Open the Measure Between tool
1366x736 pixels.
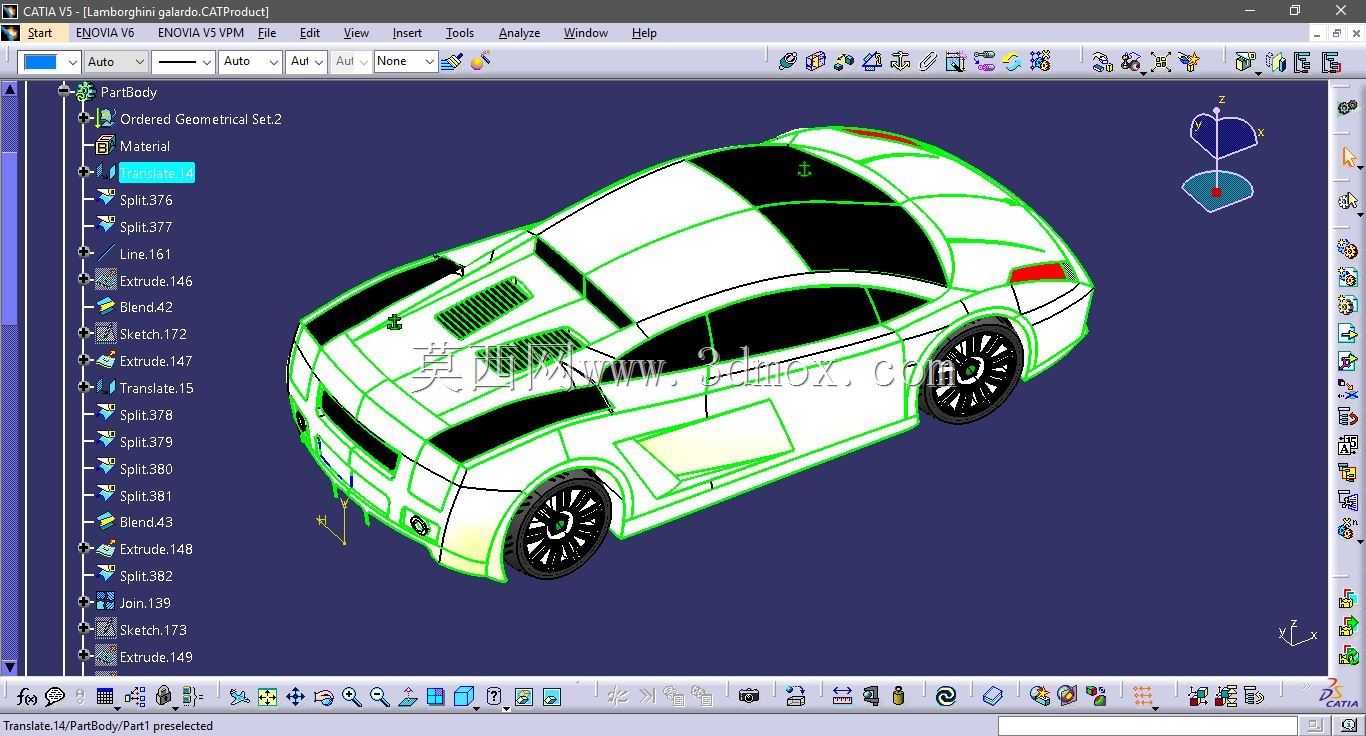842,696
